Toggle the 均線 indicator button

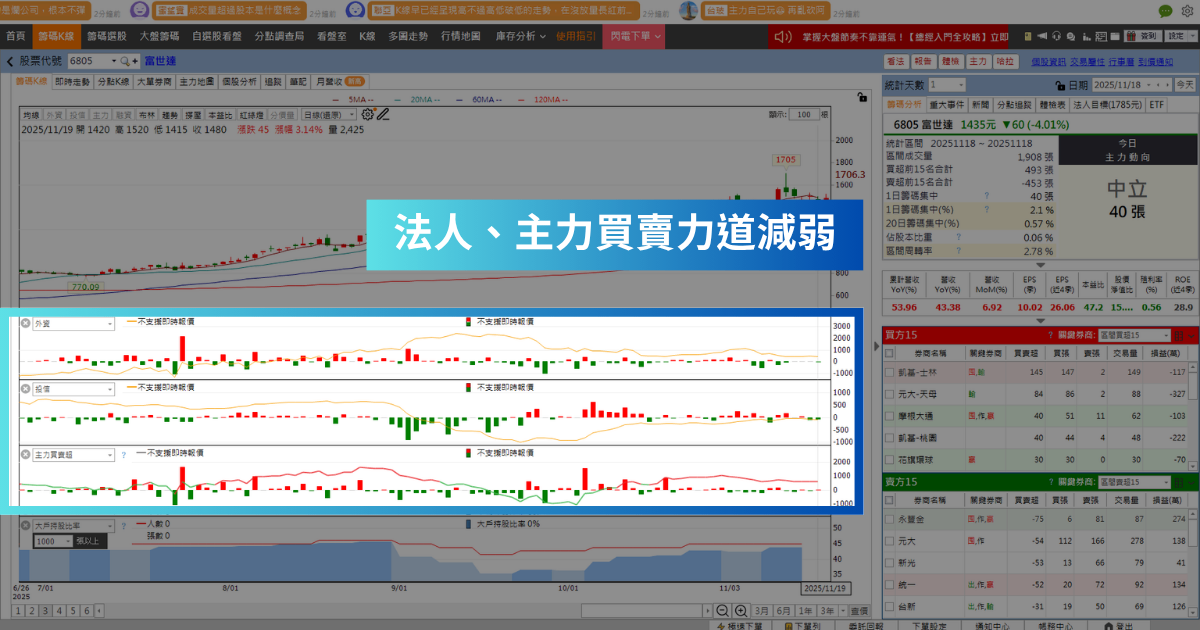(x=31, y=115)
